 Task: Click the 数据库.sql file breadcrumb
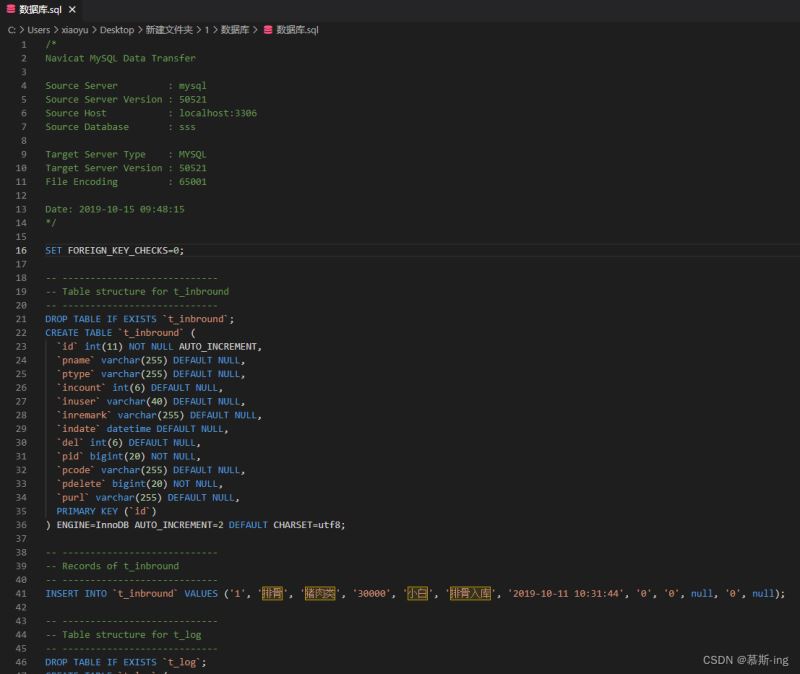tap(297, 30)
